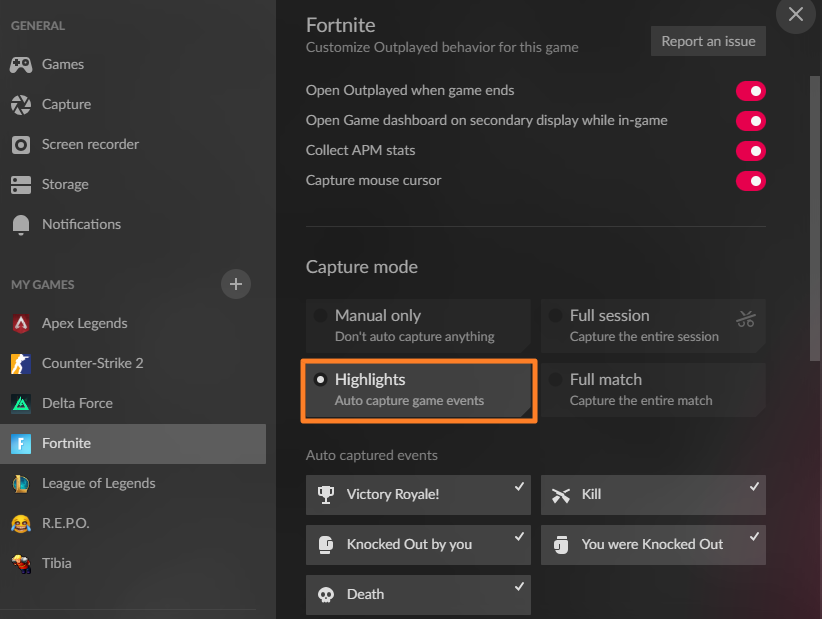Select Manual only capture mode
The height and width of the screenshot is (619, 822).
(x=418, y=325)
